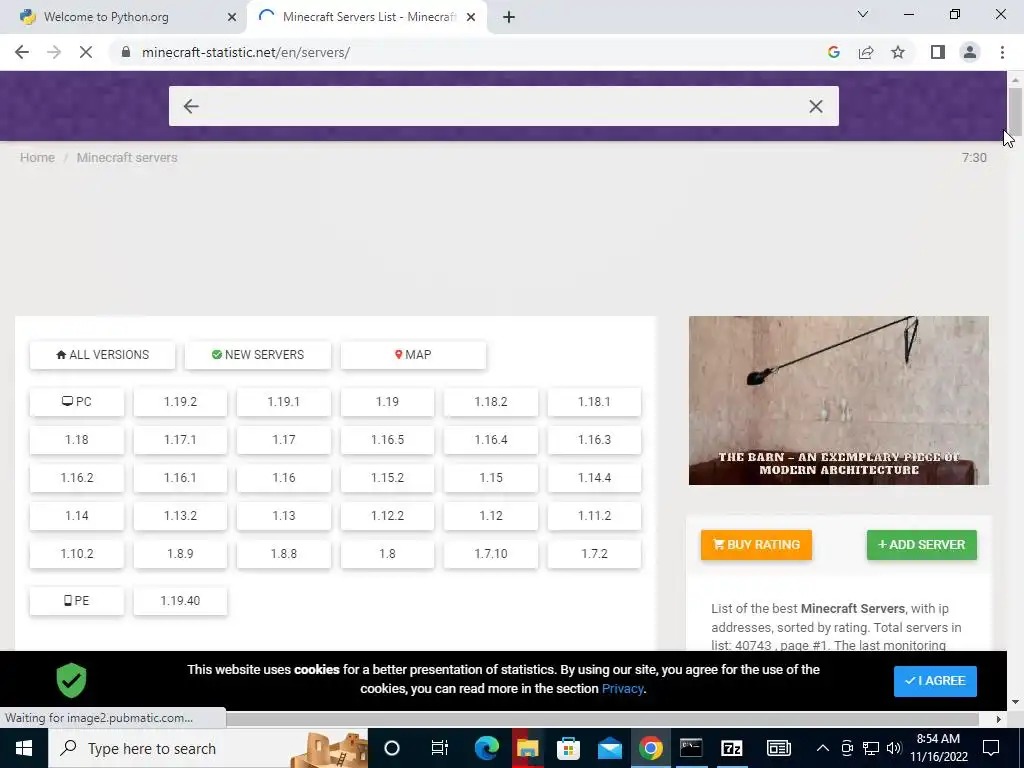
Task: Select version 1.14.4
Action: (x=594, y=477)
